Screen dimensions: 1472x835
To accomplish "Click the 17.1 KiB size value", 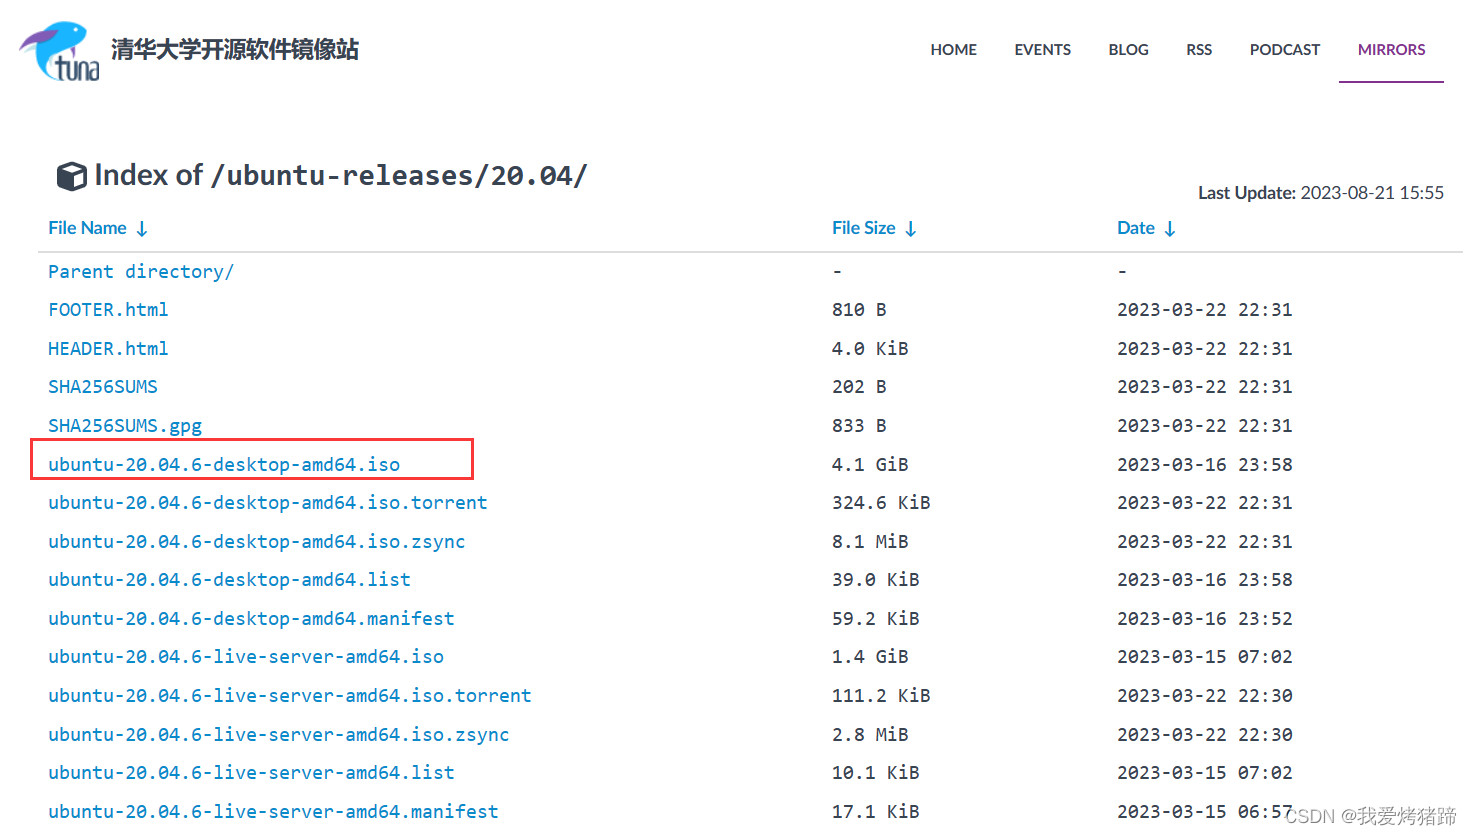I will click(x=876, y=812).
